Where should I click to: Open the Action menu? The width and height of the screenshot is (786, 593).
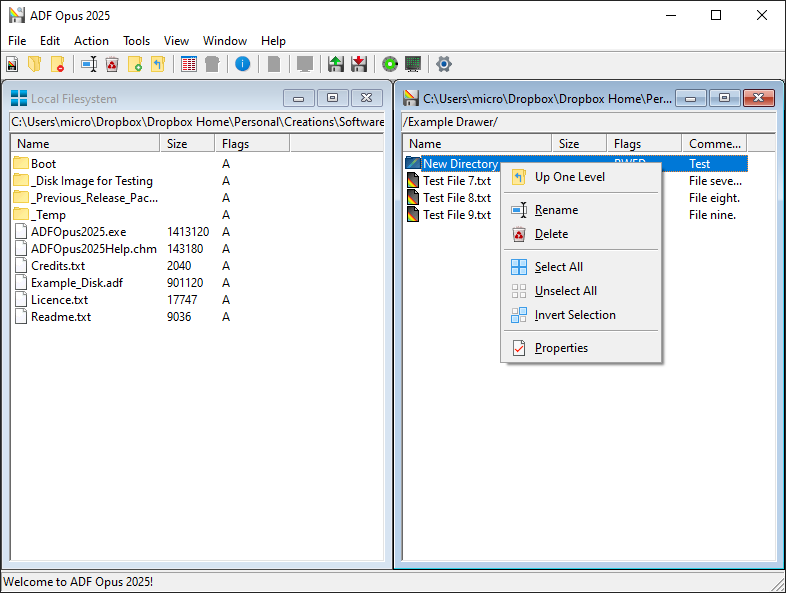click(91, 41)
